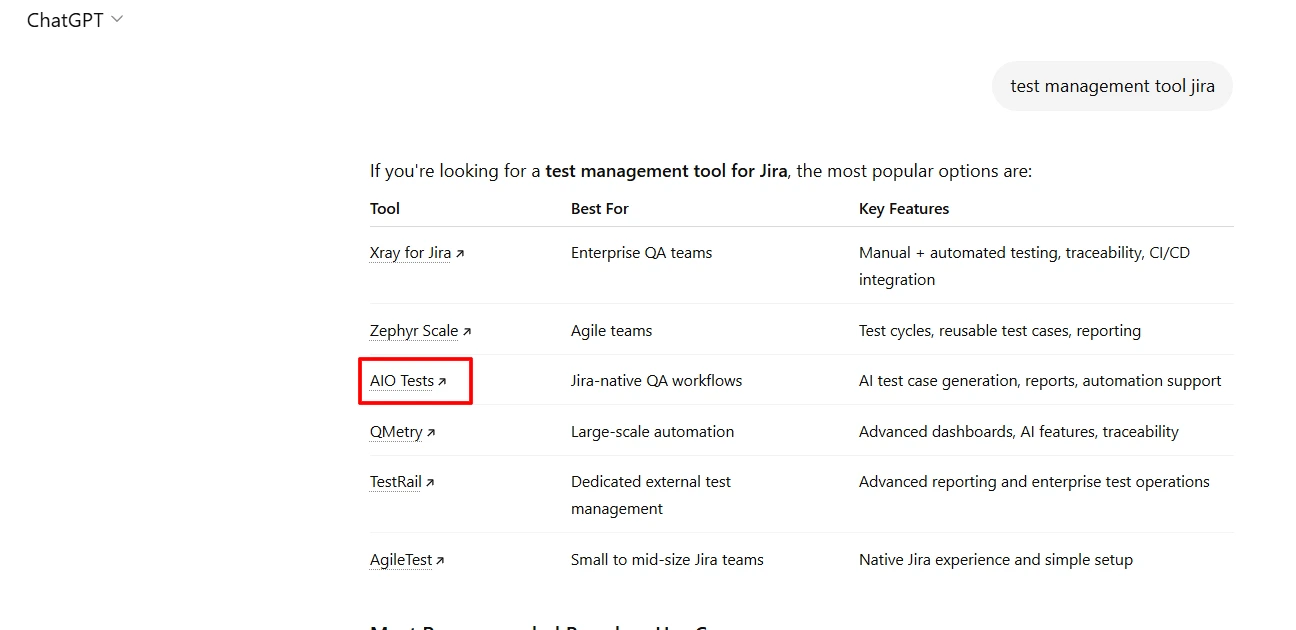The image size is (1296, 630).
Task: Click the 'Large-scale automation' cell
Action: pos(652,432)
